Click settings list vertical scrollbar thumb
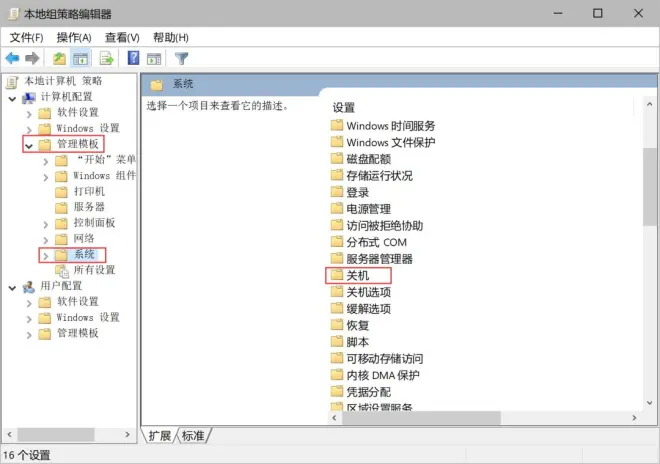The height and width of the screenshot is (464, 660). pos(649,187)
